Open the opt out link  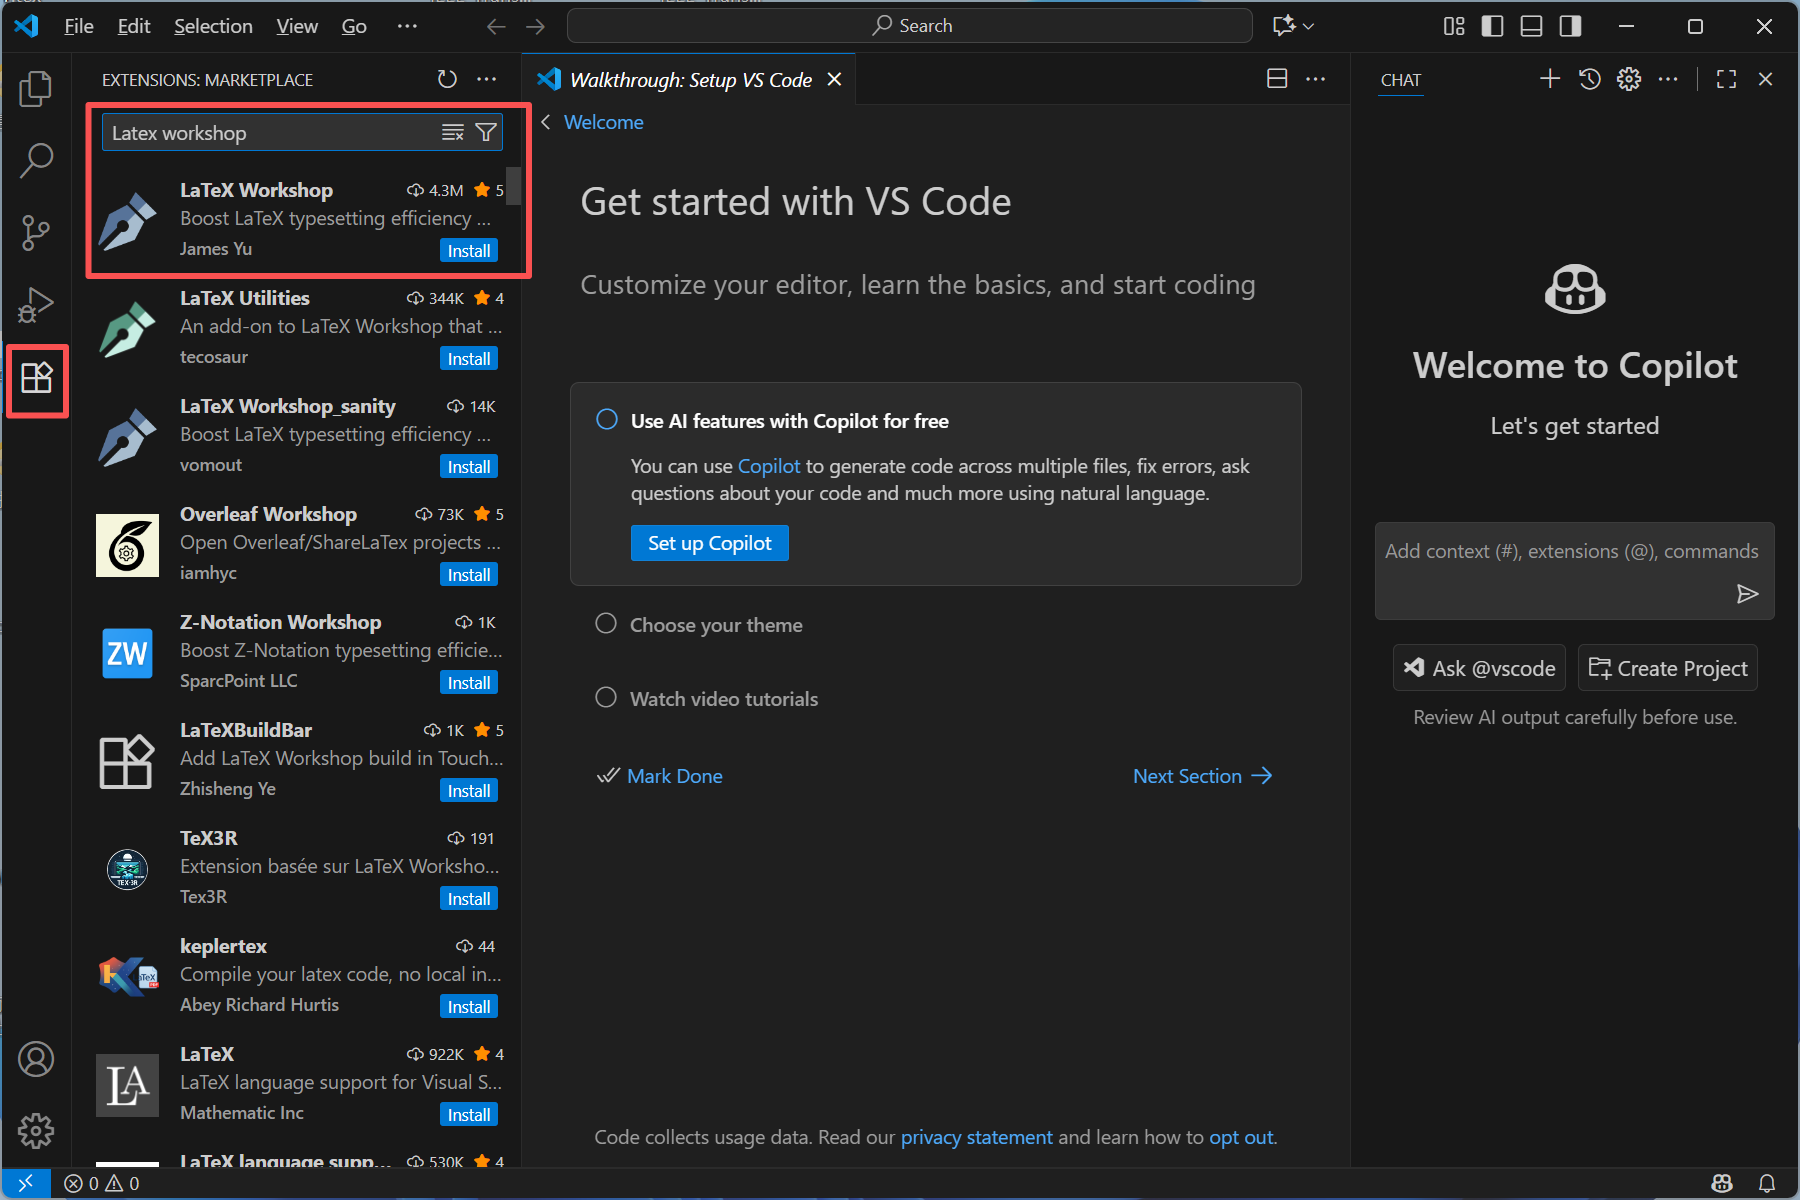[1241, 1137]
